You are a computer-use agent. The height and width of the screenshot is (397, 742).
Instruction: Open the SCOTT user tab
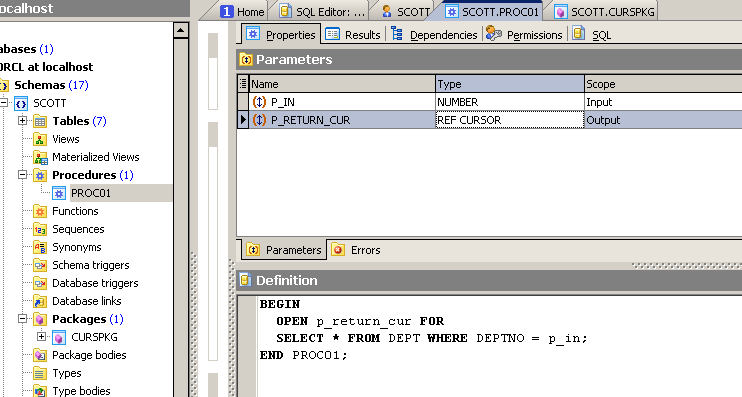pyautogui.click(x=406, y=11)
